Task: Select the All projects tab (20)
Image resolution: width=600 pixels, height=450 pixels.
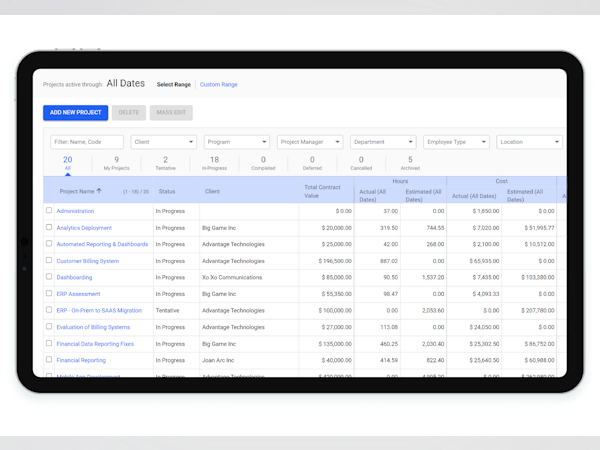Action: point(68,163)
